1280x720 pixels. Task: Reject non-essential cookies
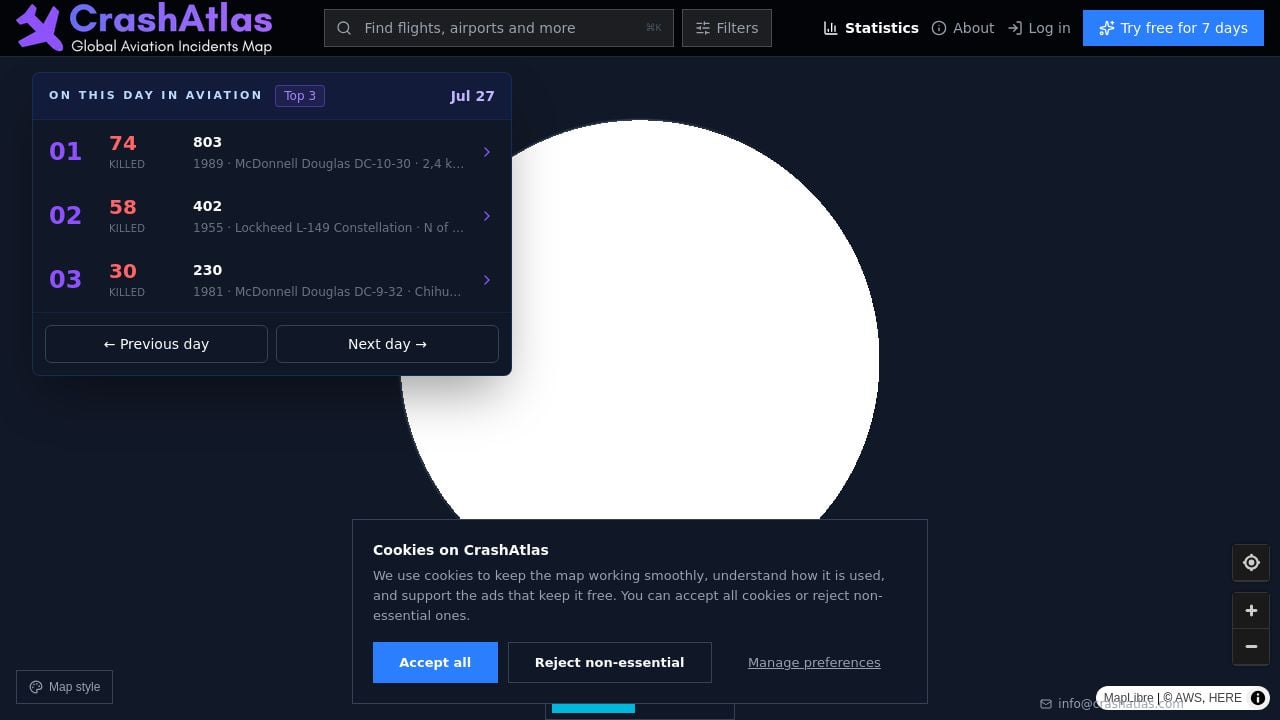[x=610, y=663]
